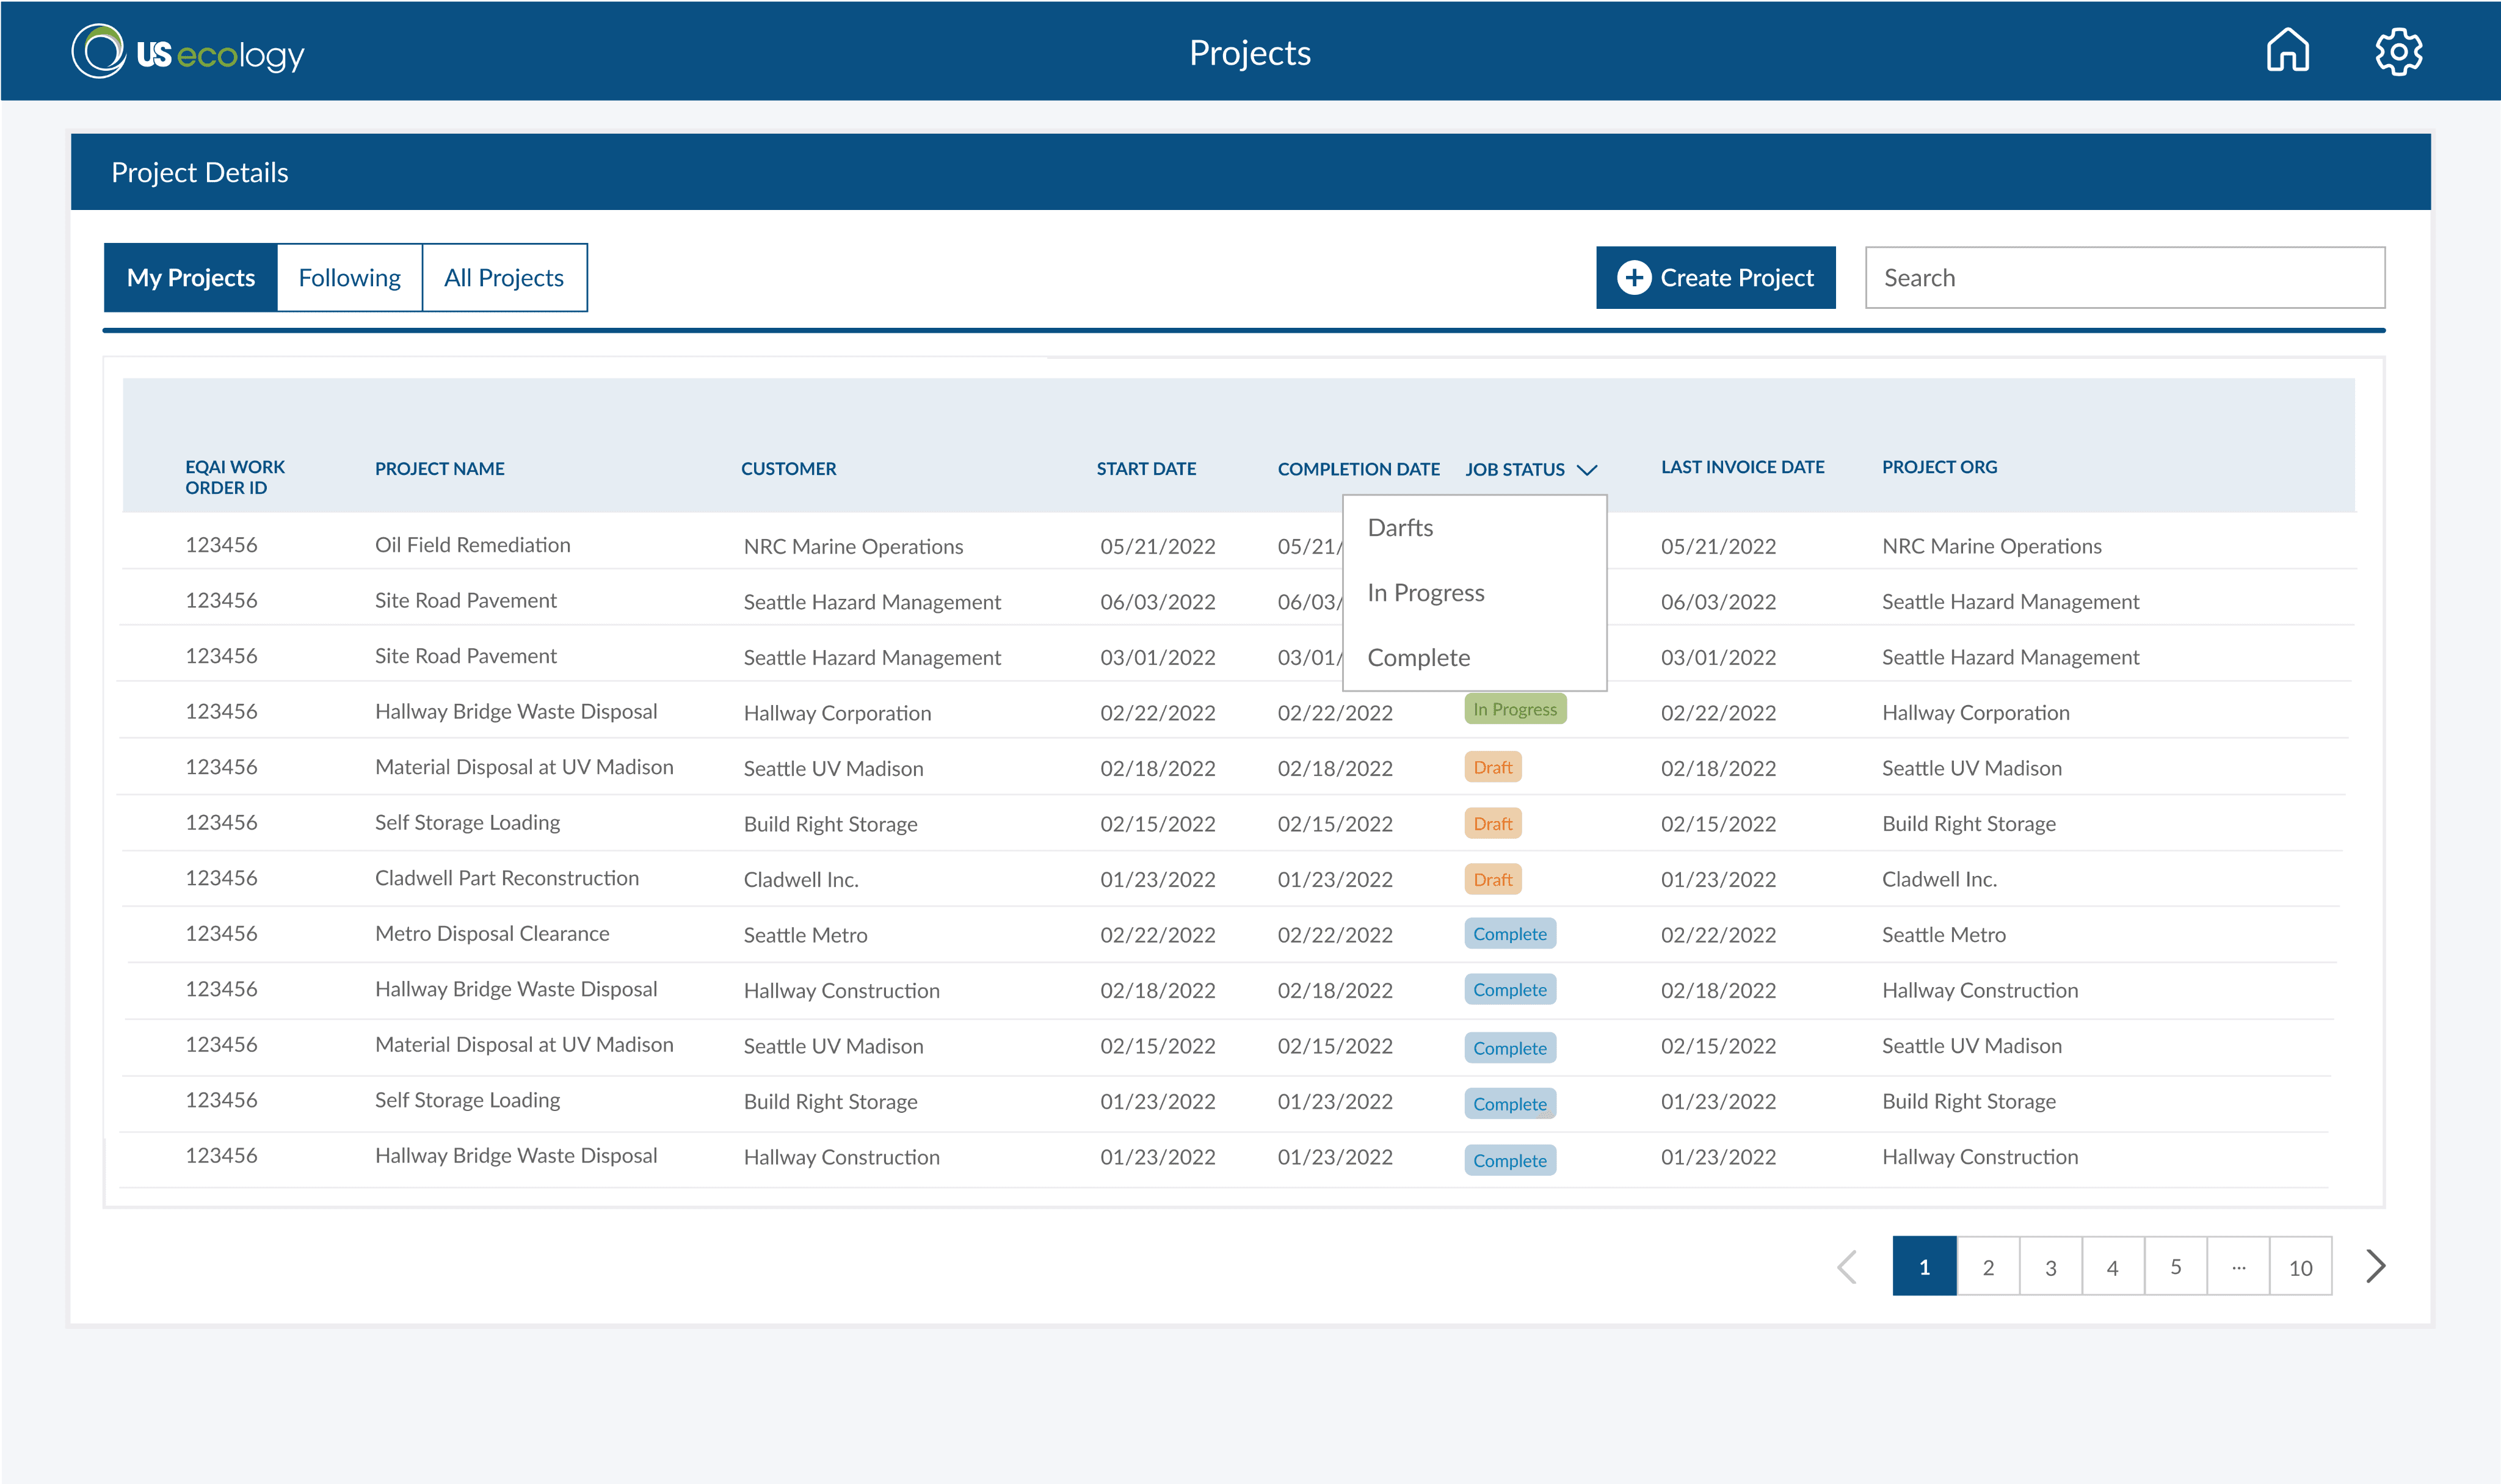Select Darfts from status dropdown
The width and height of the screenshot is (2501, 1484).
pos(1400,527)
